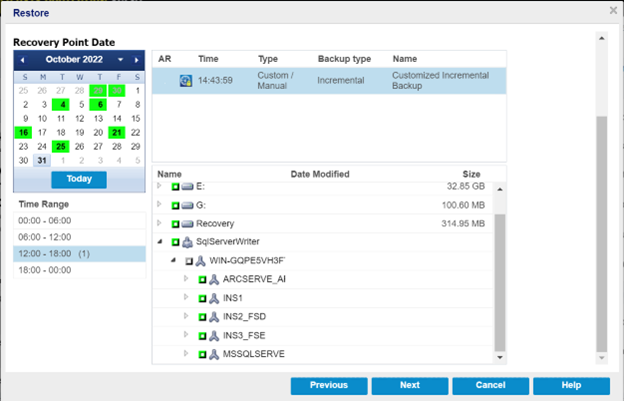624x401 pixels.
Task: Click the dialog scrollbar down arrow
Action: pos(602,358)
